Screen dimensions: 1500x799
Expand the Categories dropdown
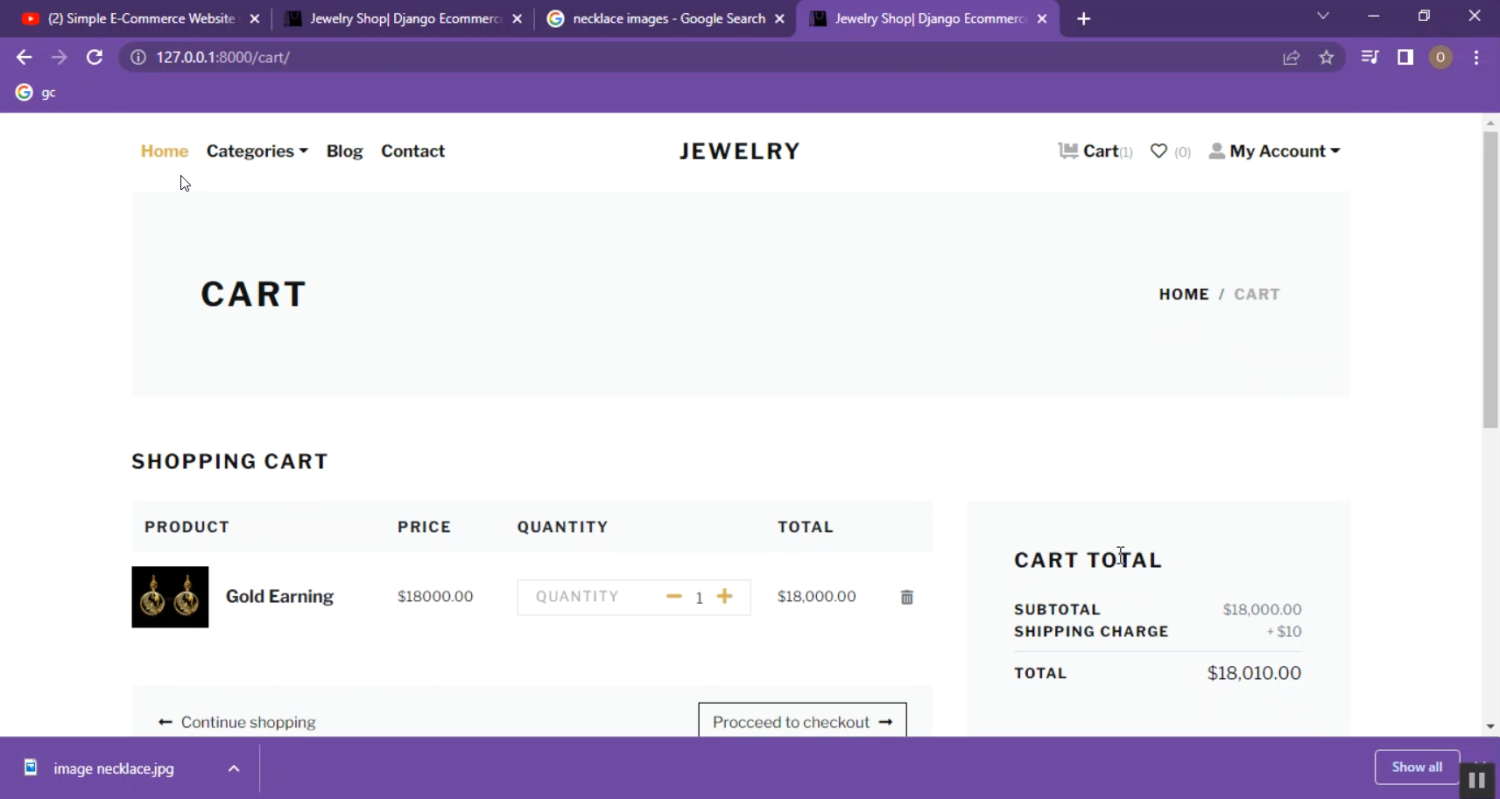tap(257, 151)
